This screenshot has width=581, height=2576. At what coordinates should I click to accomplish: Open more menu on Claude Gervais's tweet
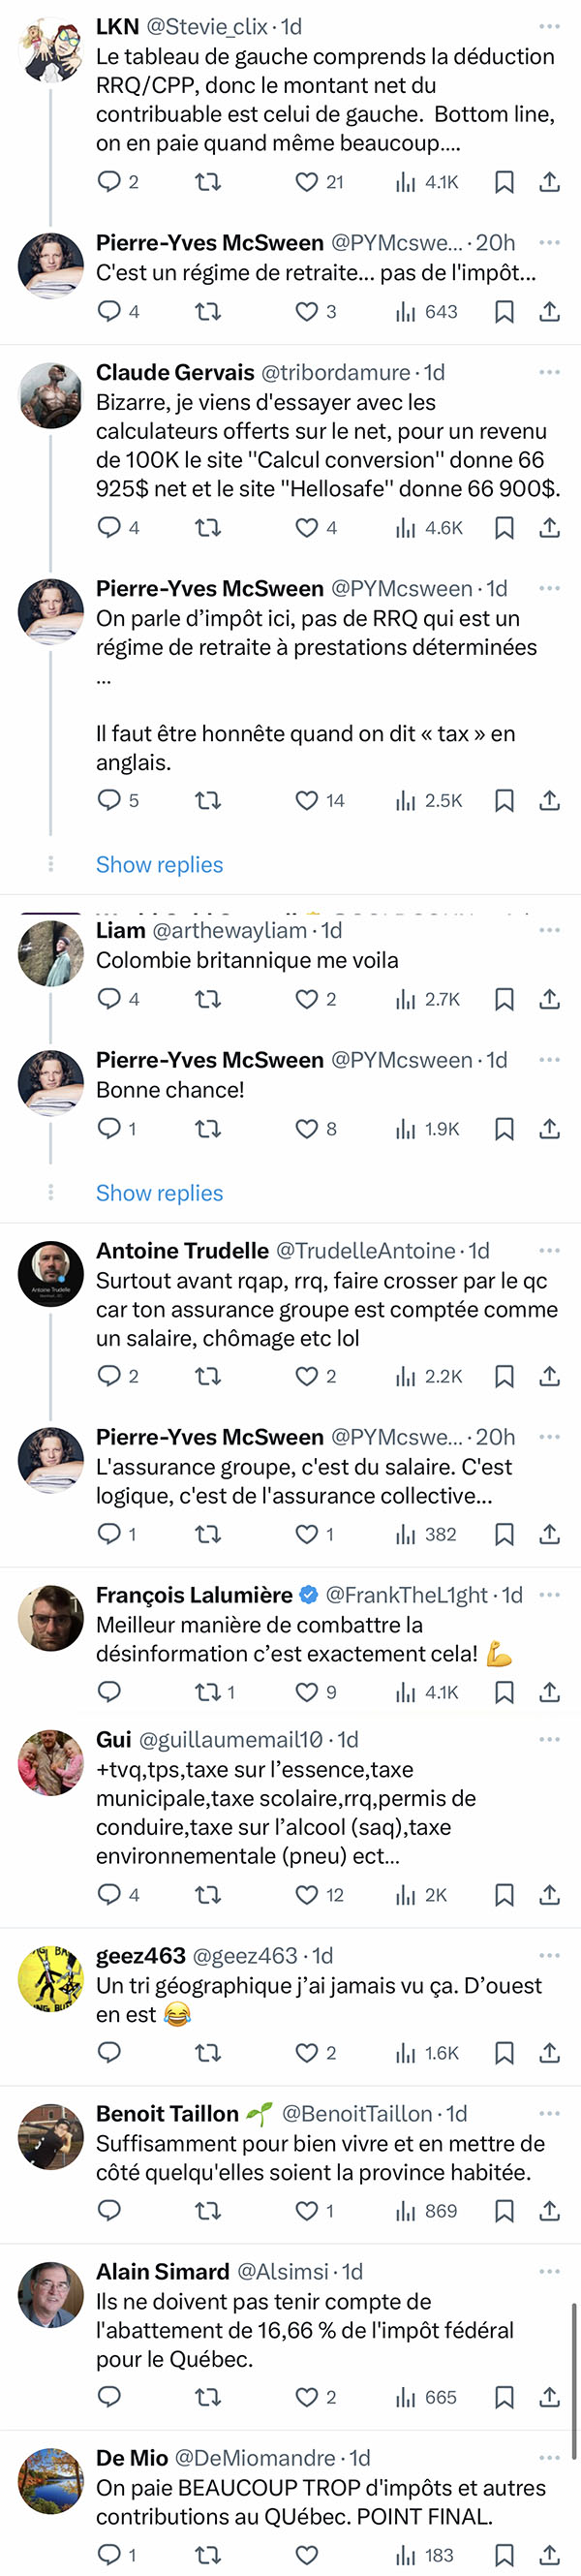[x=549, y=372]
